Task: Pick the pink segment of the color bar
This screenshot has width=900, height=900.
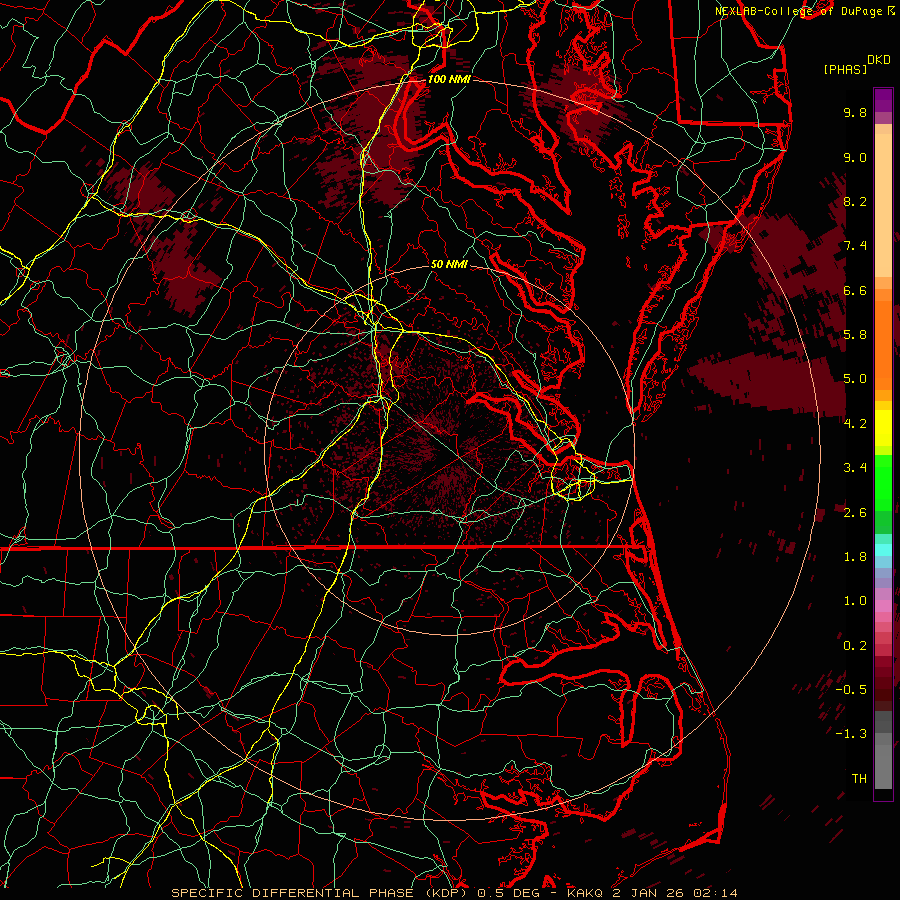Action: point(883,606)
